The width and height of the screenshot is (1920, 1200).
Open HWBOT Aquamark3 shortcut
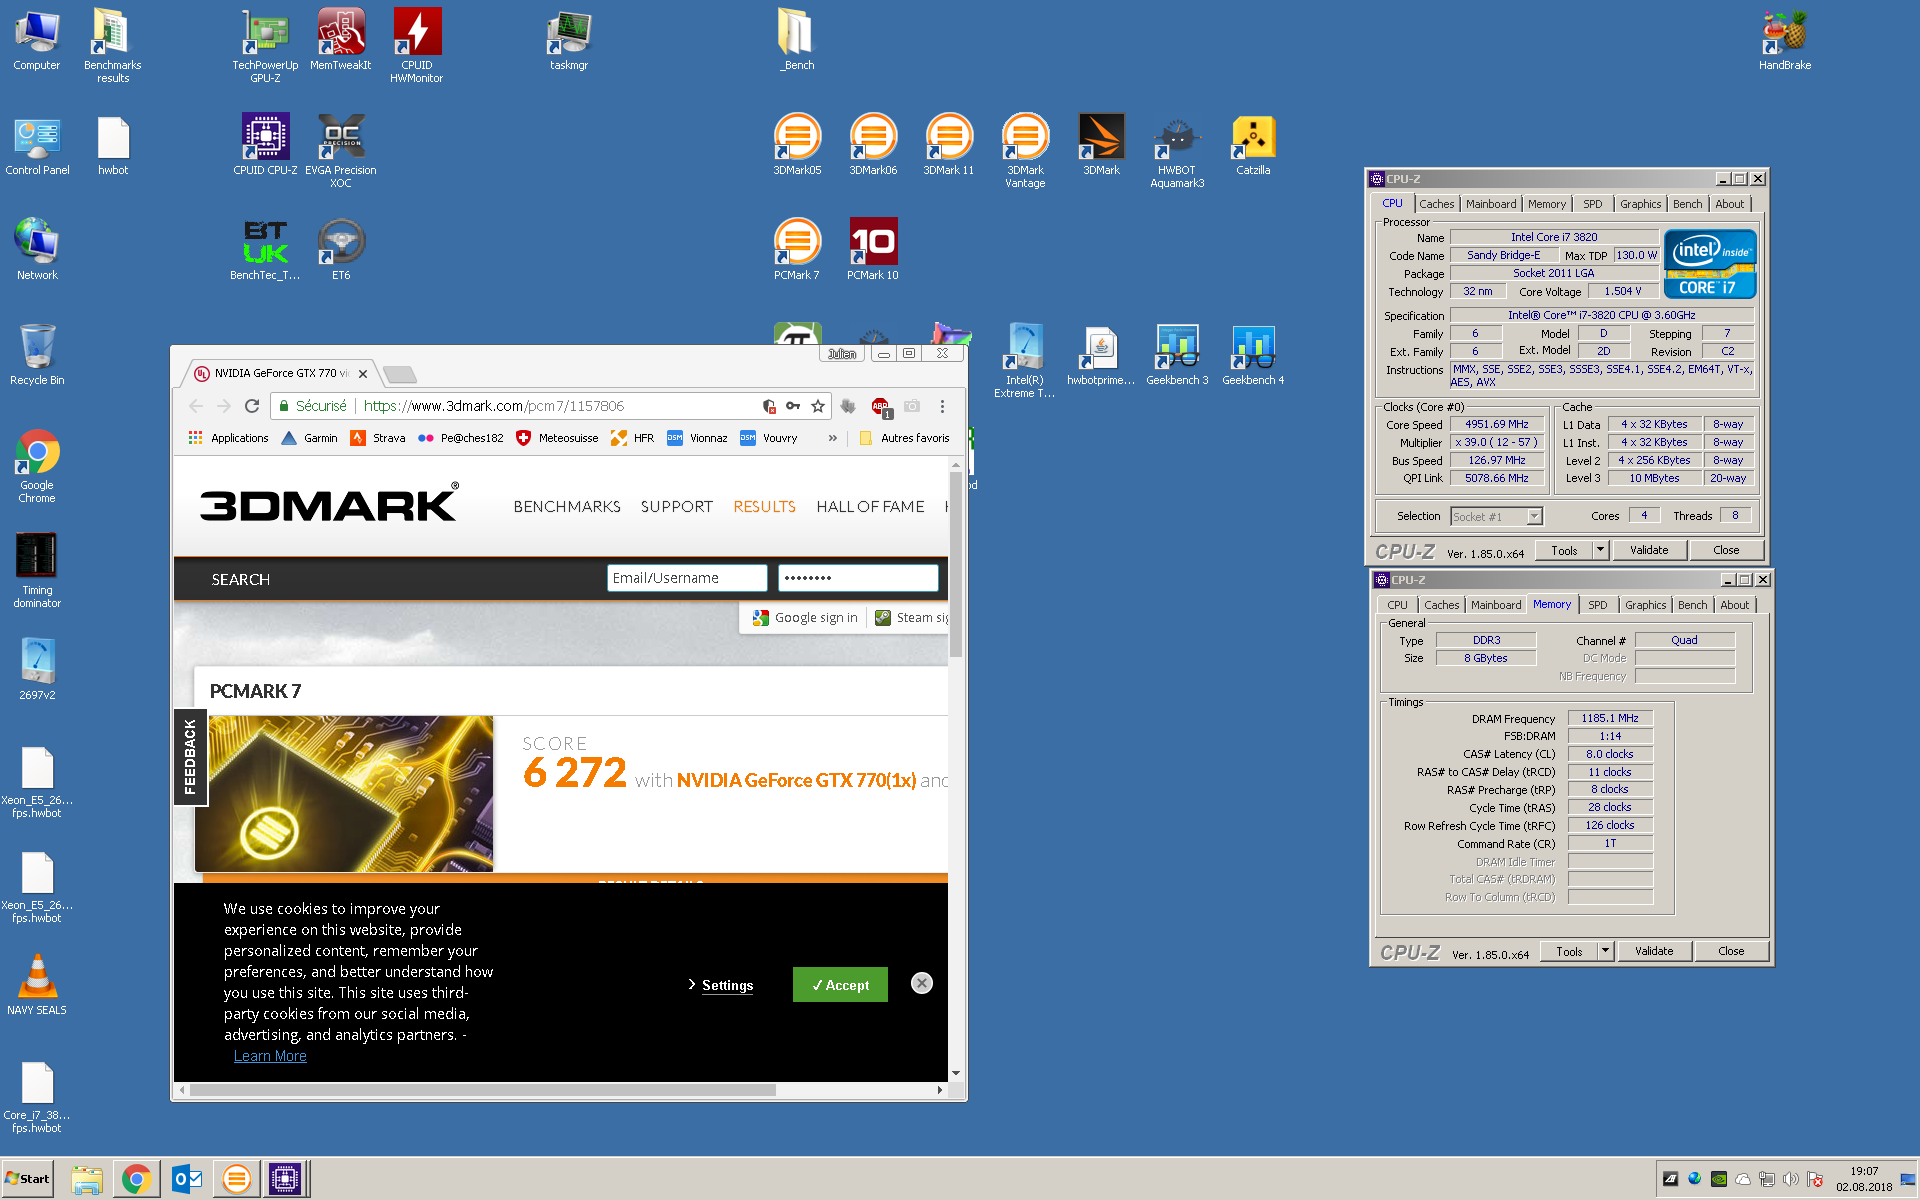point(1177,150)
